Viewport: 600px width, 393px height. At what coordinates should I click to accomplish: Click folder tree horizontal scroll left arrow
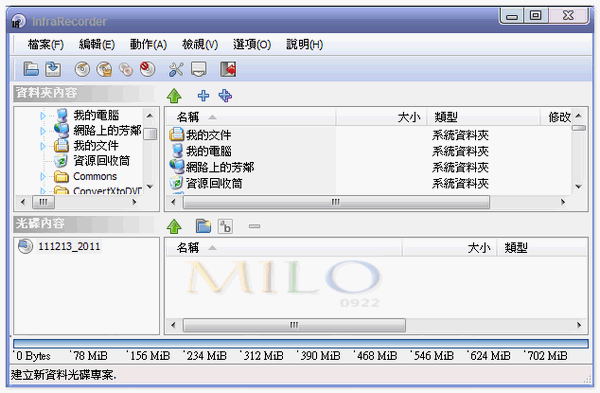[x=23, y=202]
